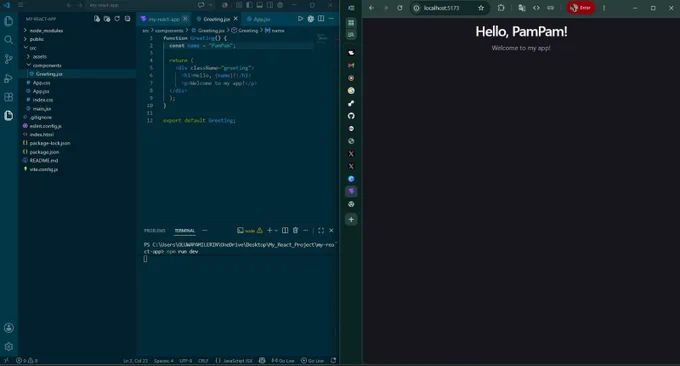This screenshot has height=366, width=680.
Task: Open the browser three-dot menu
Action: click(604, 8)
